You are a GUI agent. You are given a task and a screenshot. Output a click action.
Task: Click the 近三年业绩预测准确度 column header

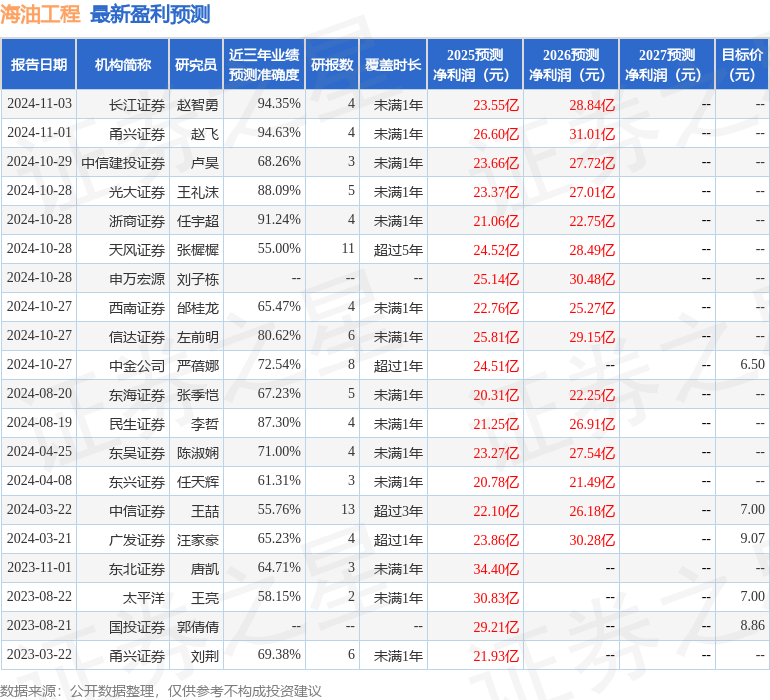(264, 64)
